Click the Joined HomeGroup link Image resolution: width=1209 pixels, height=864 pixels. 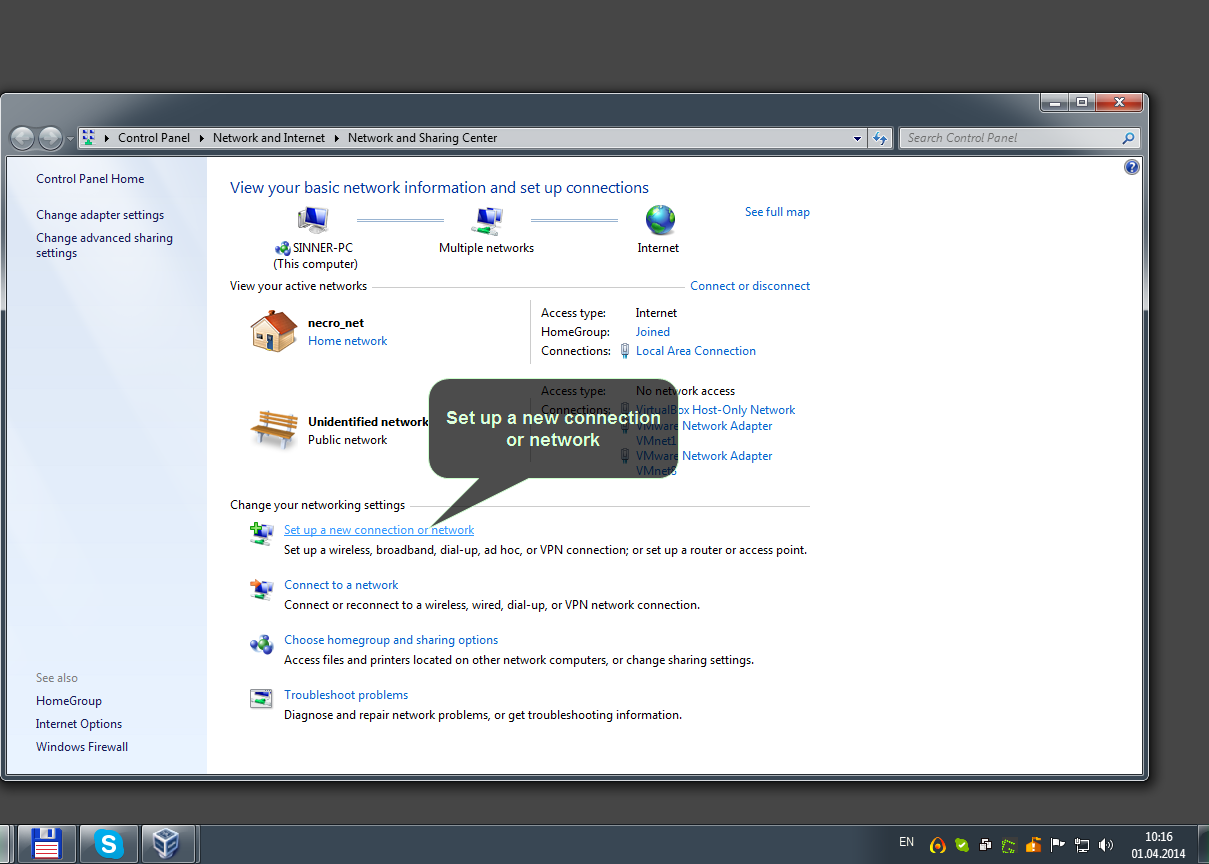[653, 332]
